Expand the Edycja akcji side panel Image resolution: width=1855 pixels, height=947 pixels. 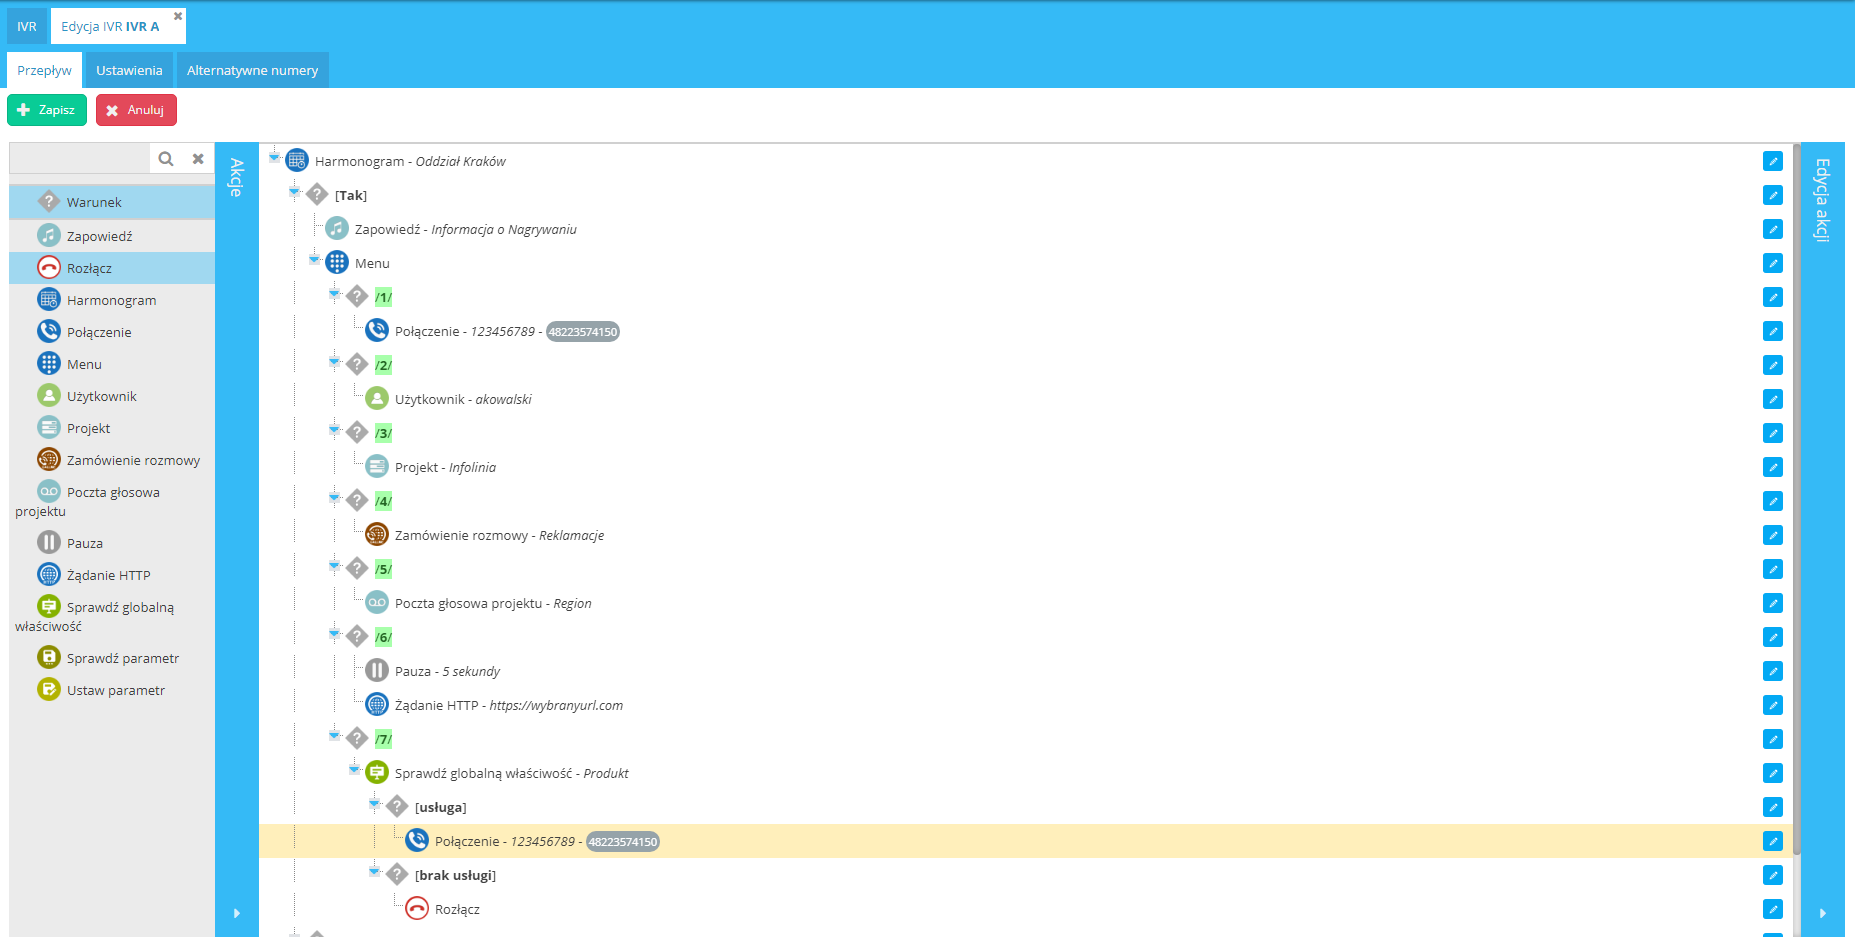click(1822, 912)
